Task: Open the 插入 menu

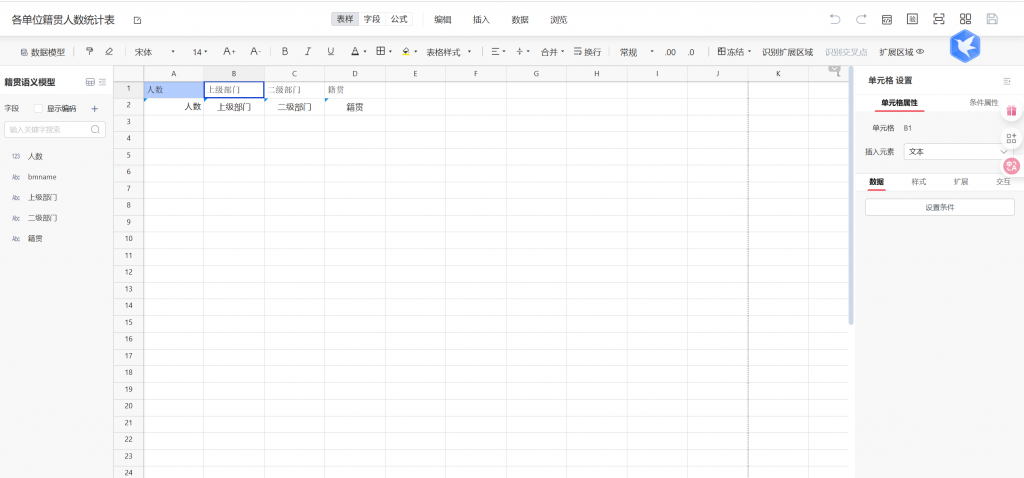Action: 481,19
